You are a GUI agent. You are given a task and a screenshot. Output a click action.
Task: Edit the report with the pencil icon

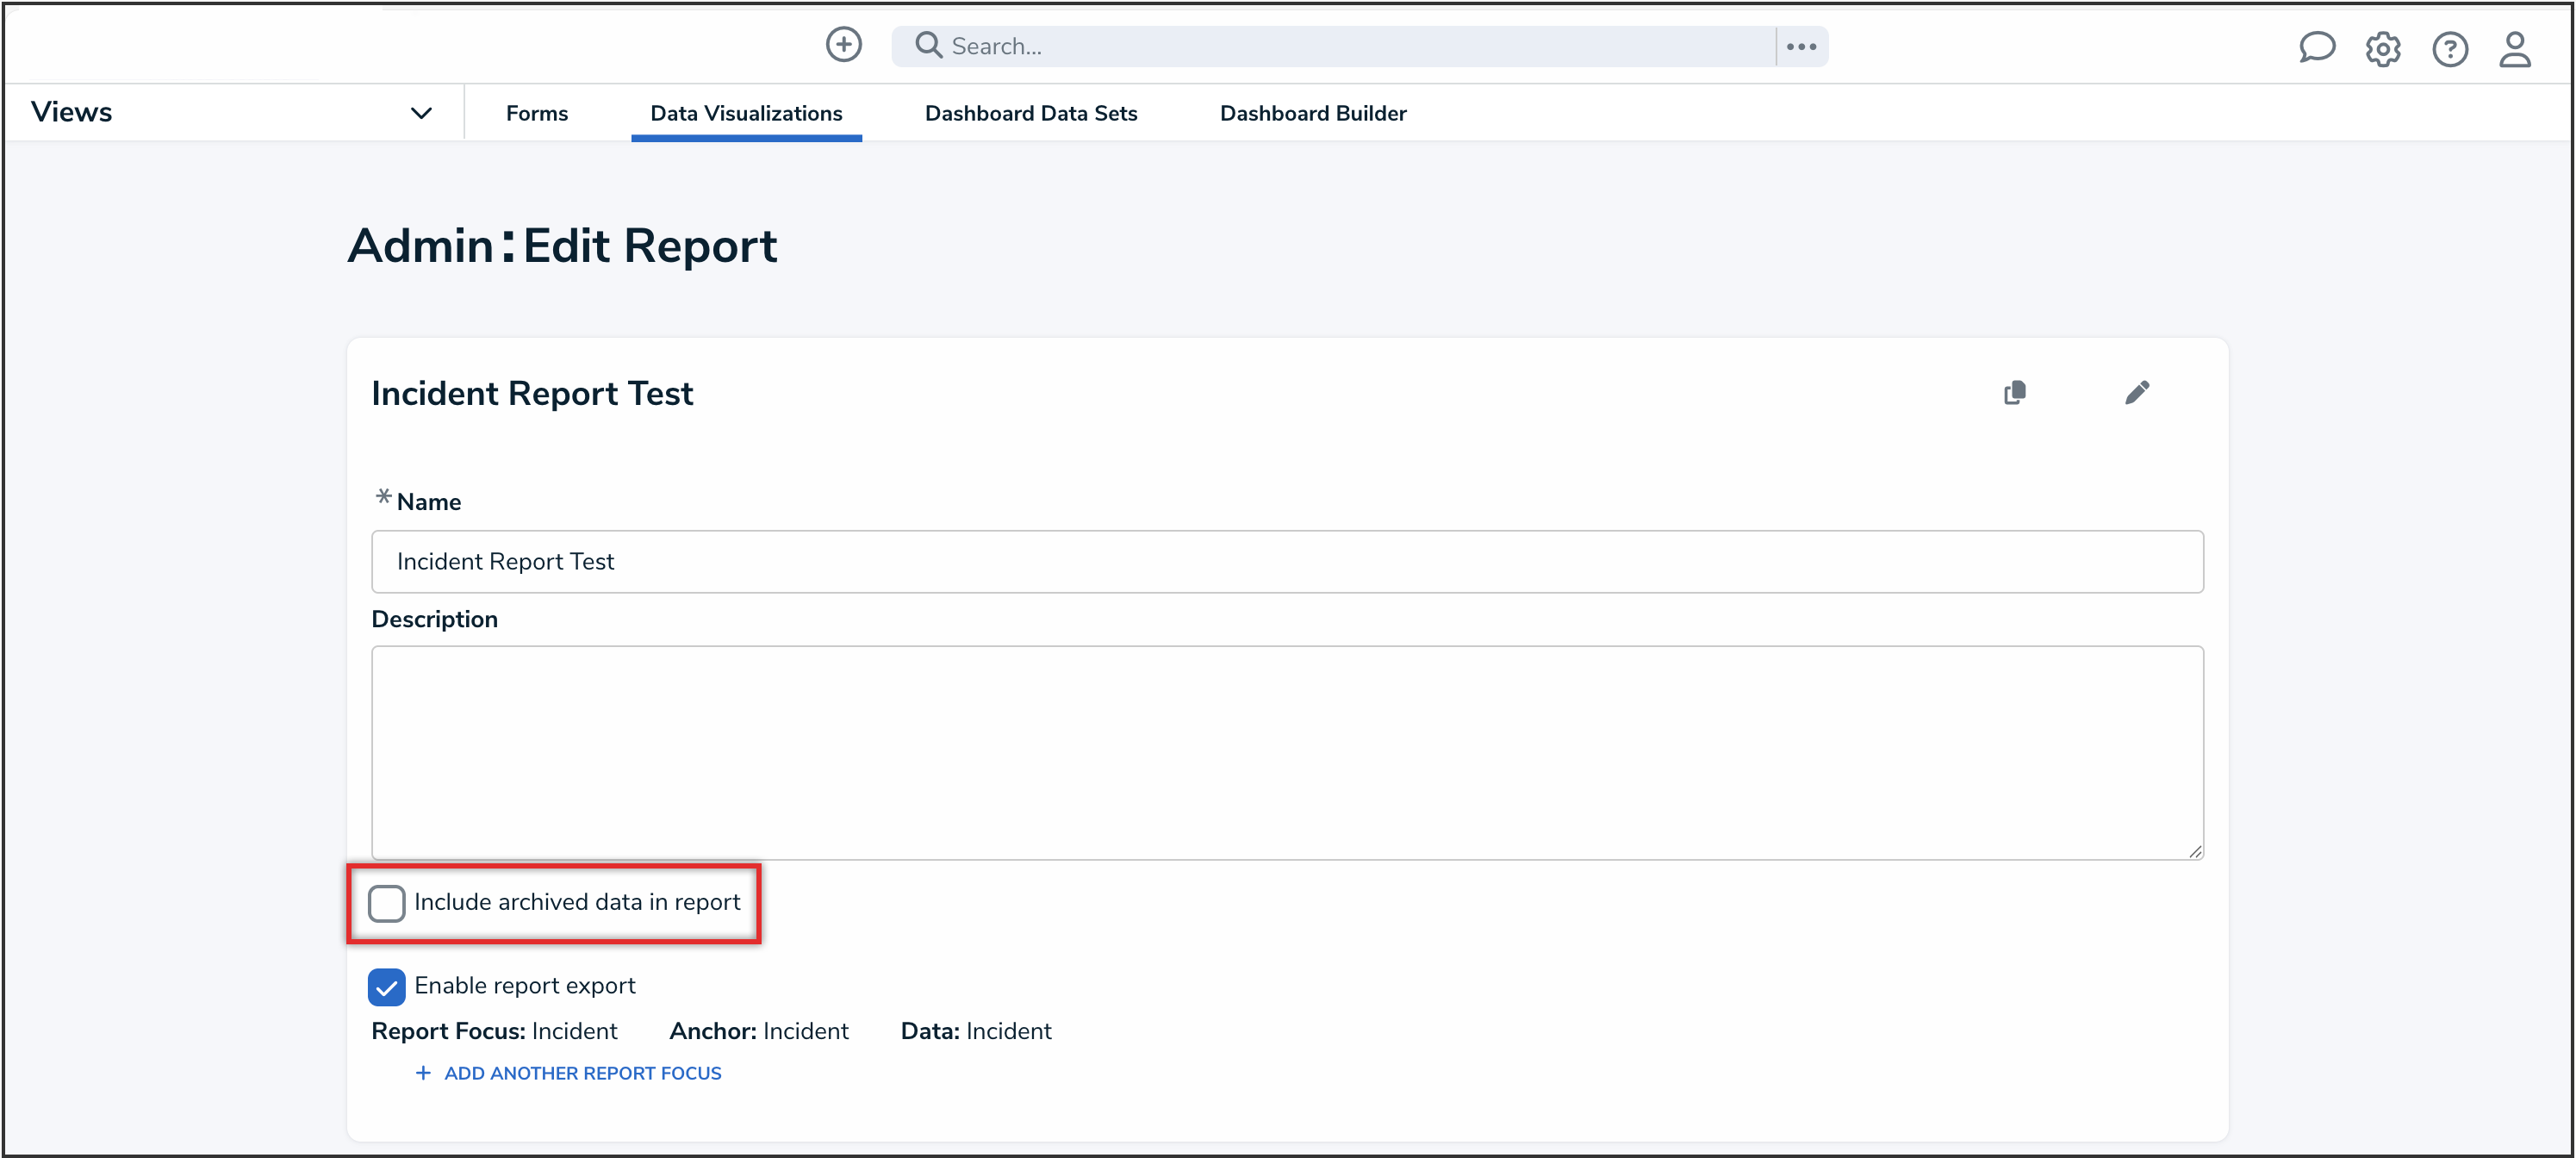click(x=2138, y=392)
